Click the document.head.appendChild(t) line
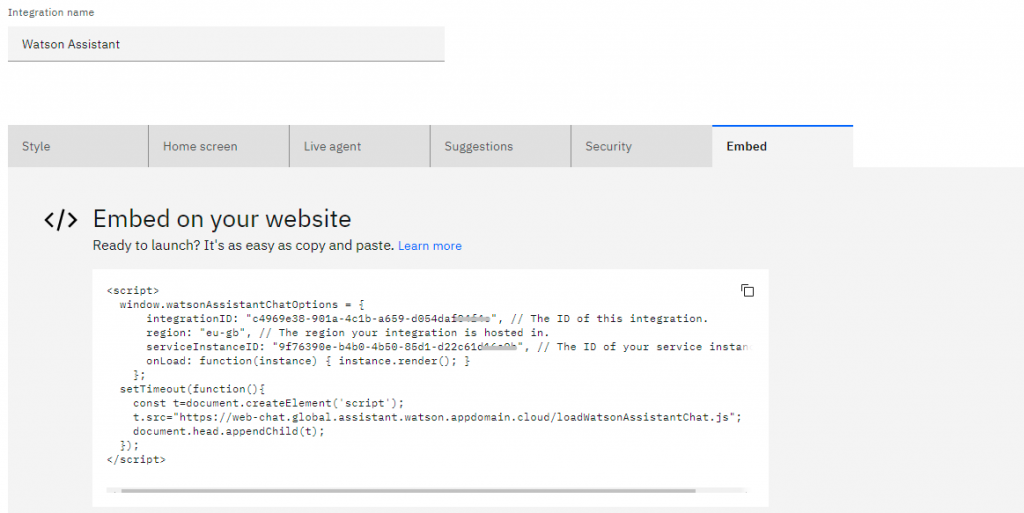1024x513 pixels. tap(229, 431)
